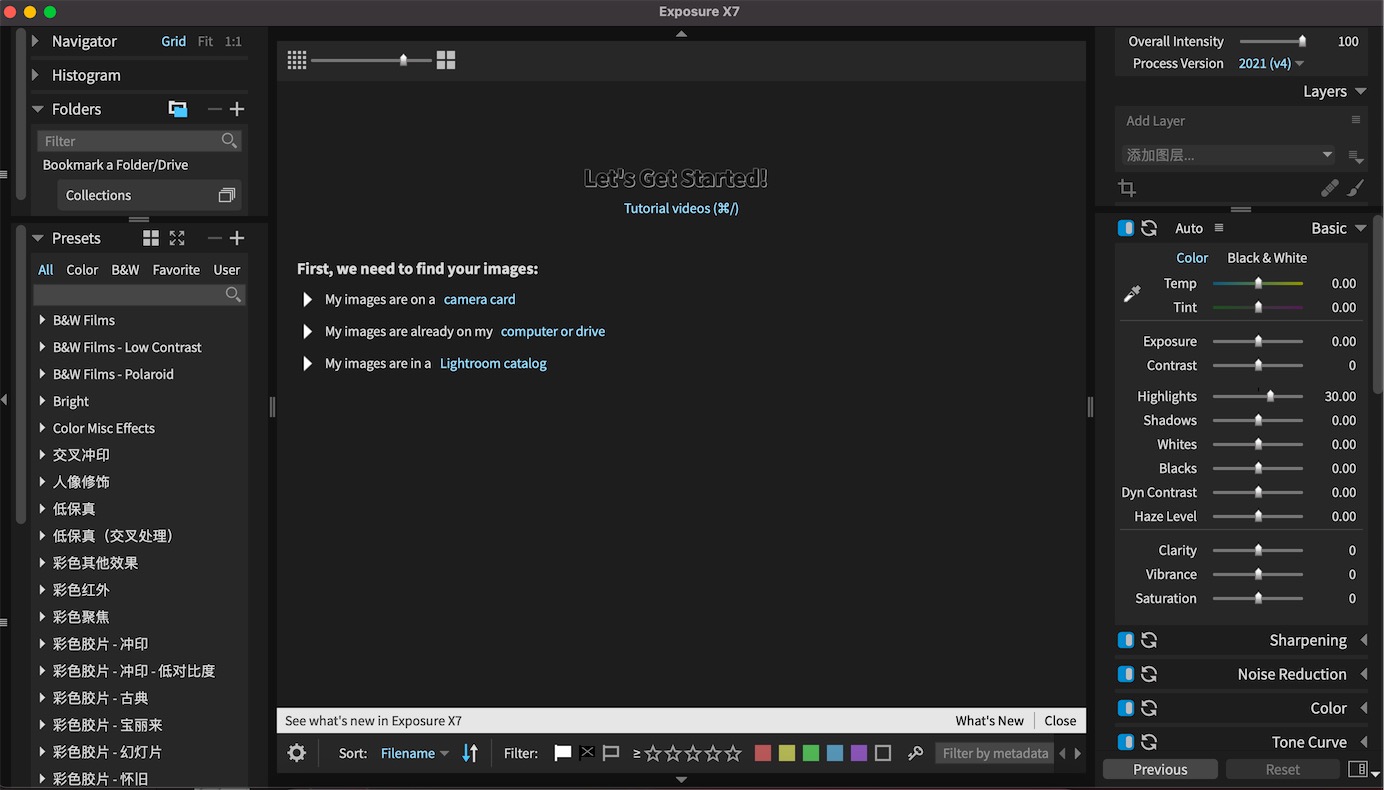Toggle the Color panel switch
1384x790 pixels.
1126,708
